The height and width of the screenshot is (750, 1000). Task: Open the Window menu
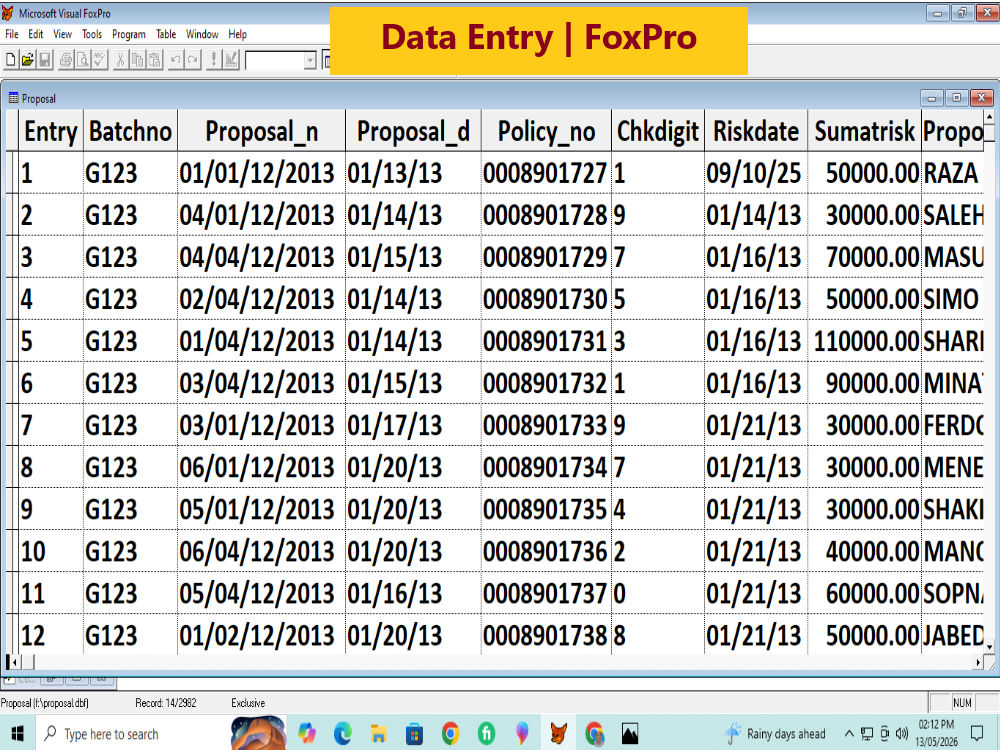pos(202,34)
